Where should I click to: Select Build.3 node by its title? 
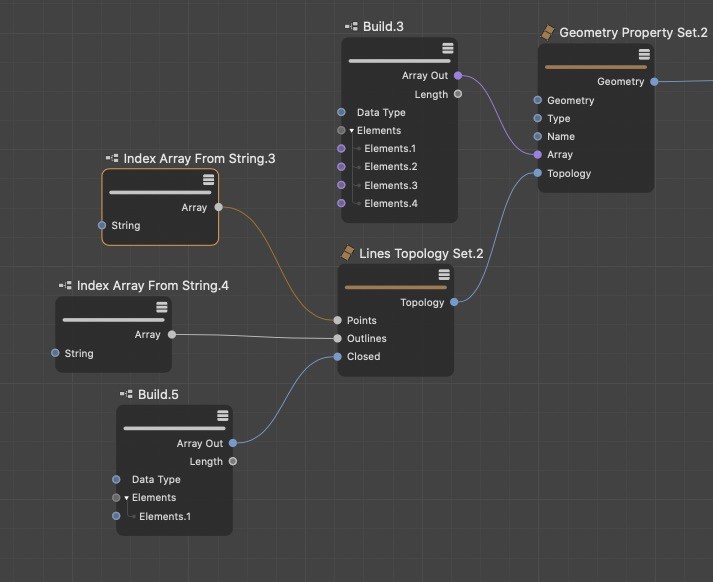pyautogui.click(x=383, y=27)
